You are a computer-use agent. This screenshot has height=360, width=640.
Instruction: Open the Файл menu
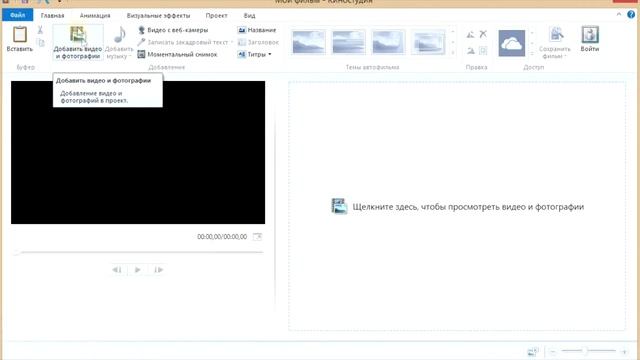(x=18, y=15)
